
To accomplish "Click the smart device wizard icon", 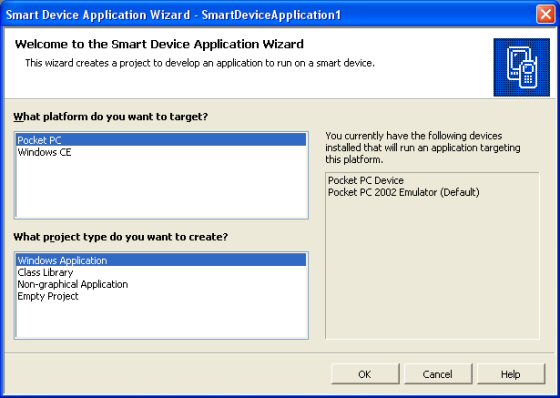I will (x=521, y=67).
